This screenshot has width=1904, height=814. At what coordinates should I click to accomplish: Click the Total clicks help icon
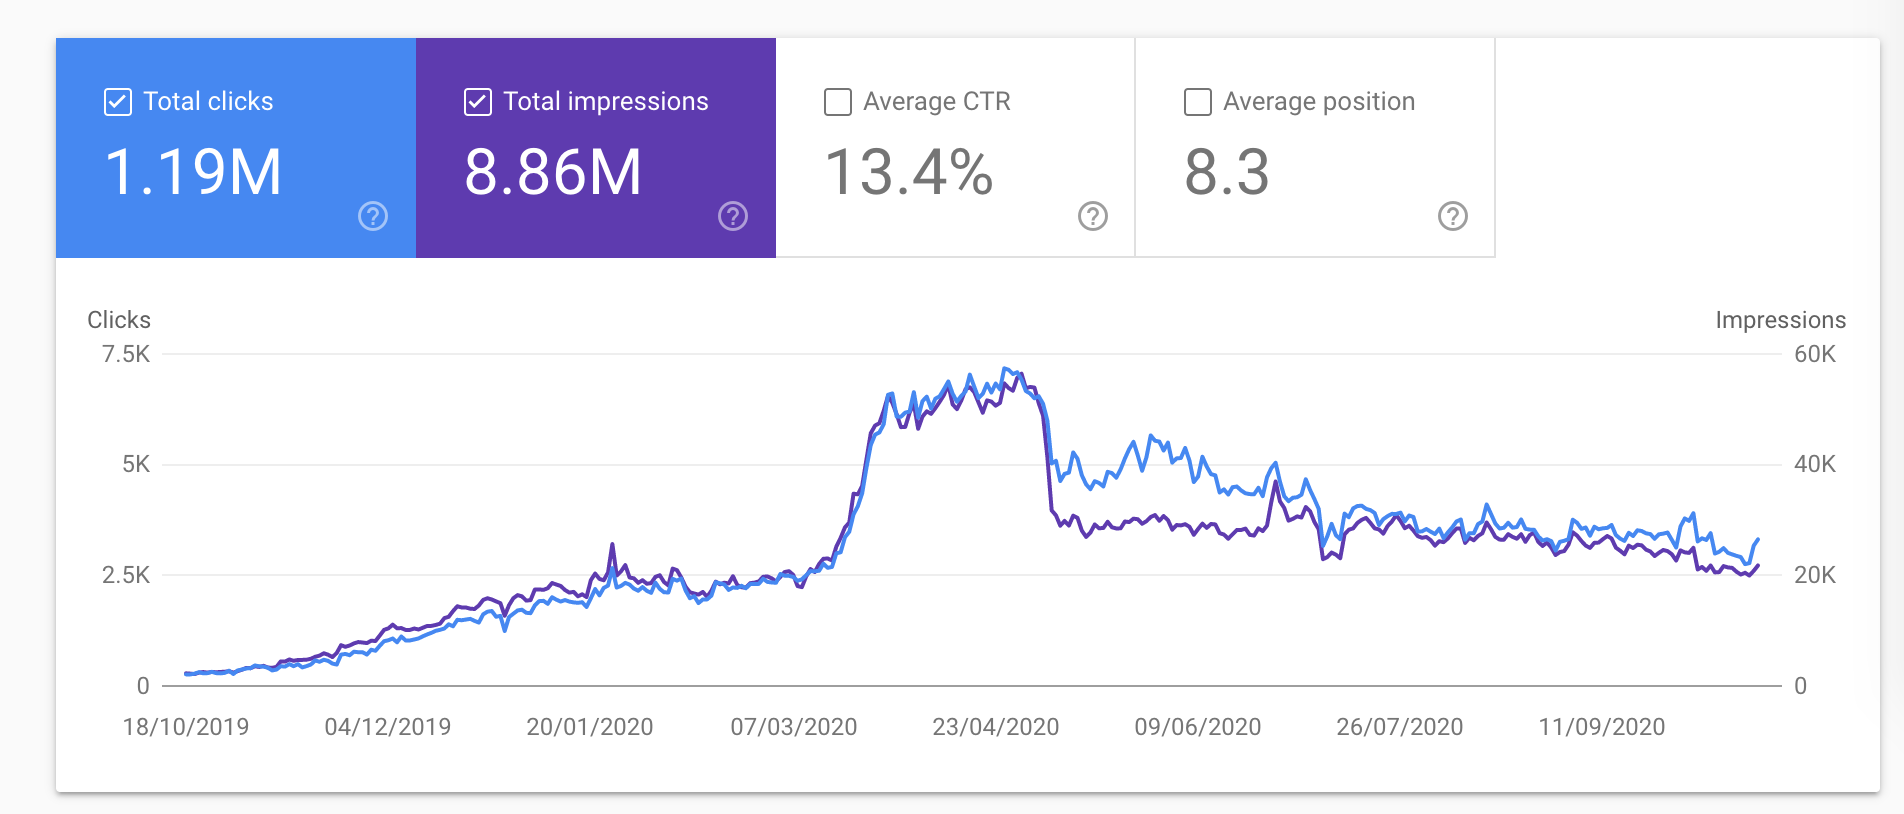click(373, 216)
